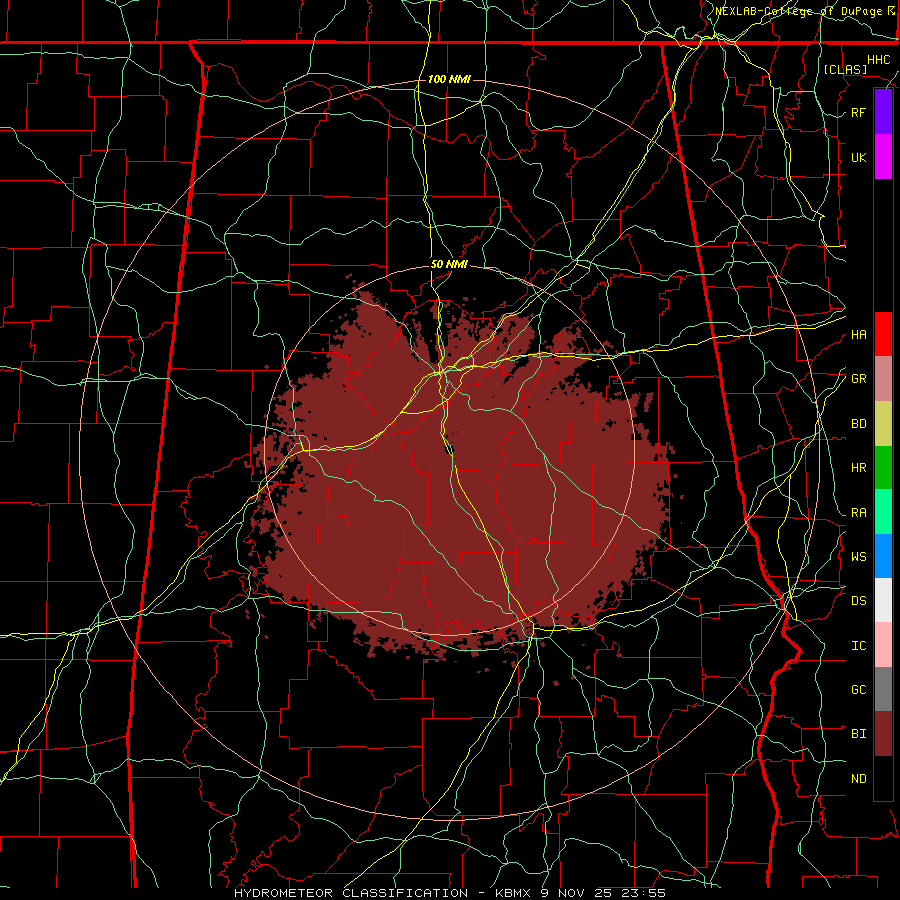Click the DS legend label

coord(858,601)
